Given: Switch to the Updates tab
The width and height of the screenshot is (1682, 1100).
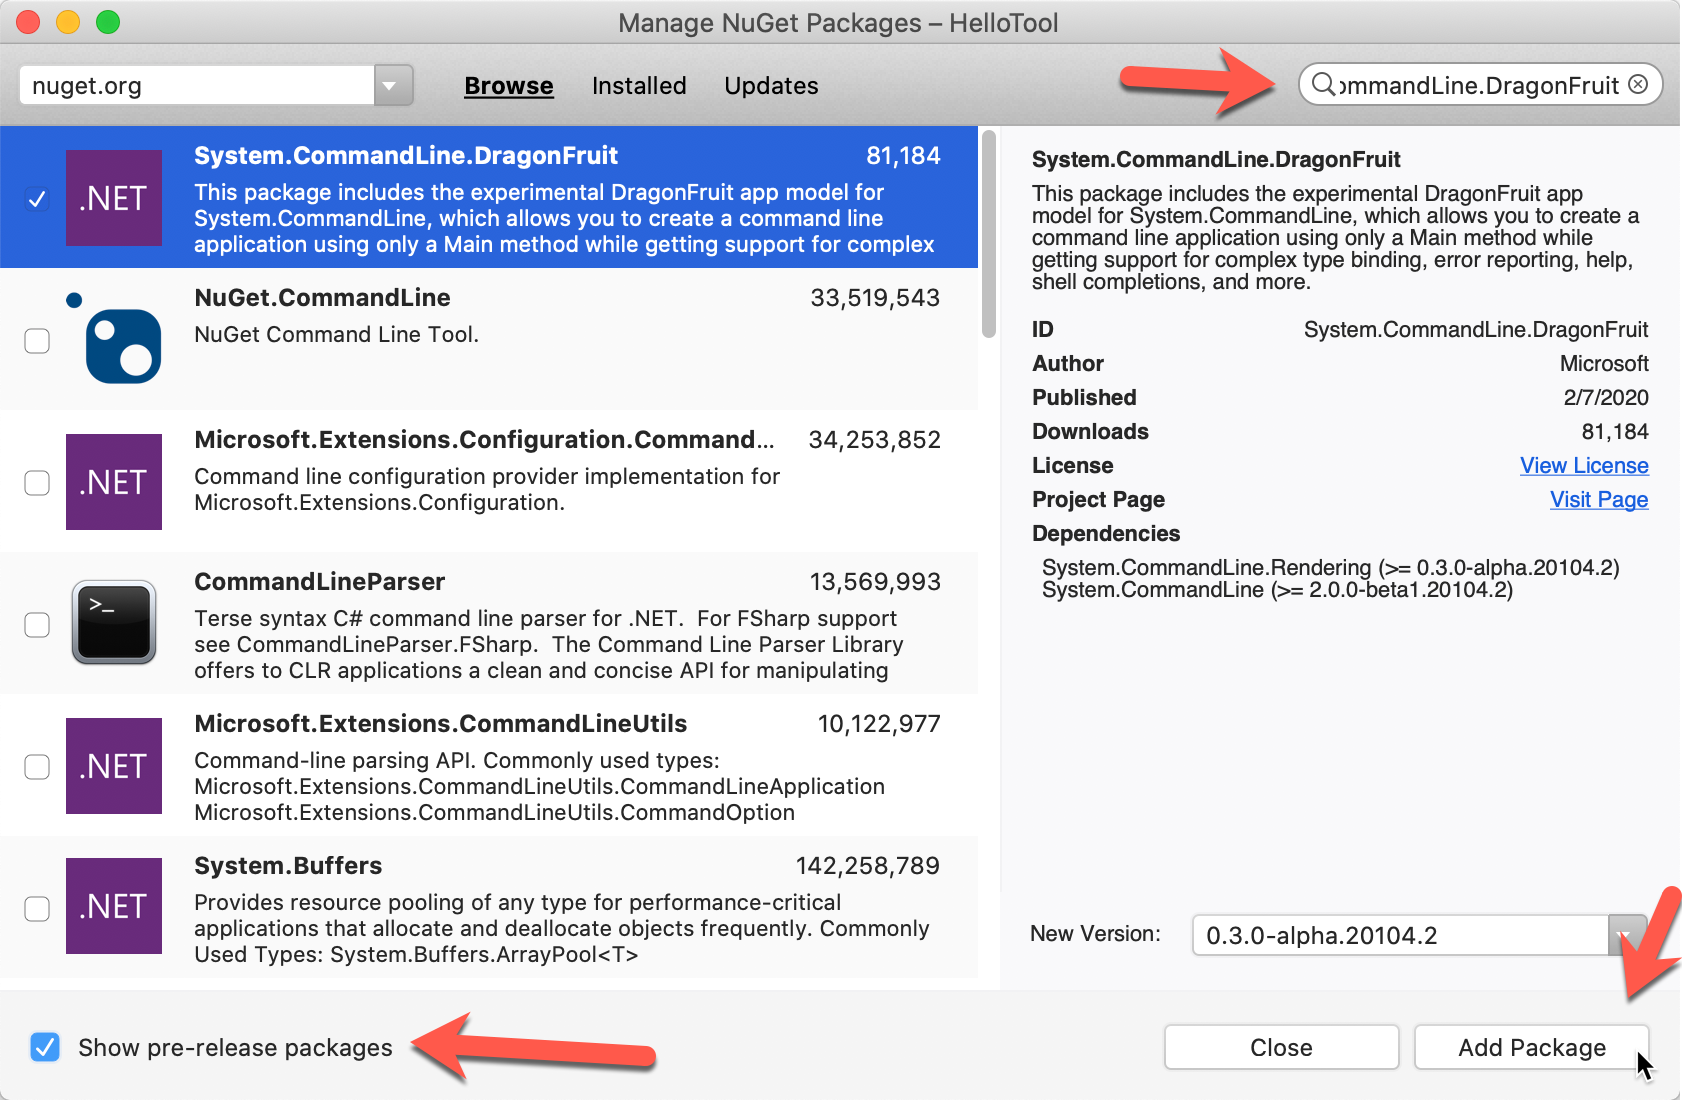Looking at the screenshot, I should (770, 86).
